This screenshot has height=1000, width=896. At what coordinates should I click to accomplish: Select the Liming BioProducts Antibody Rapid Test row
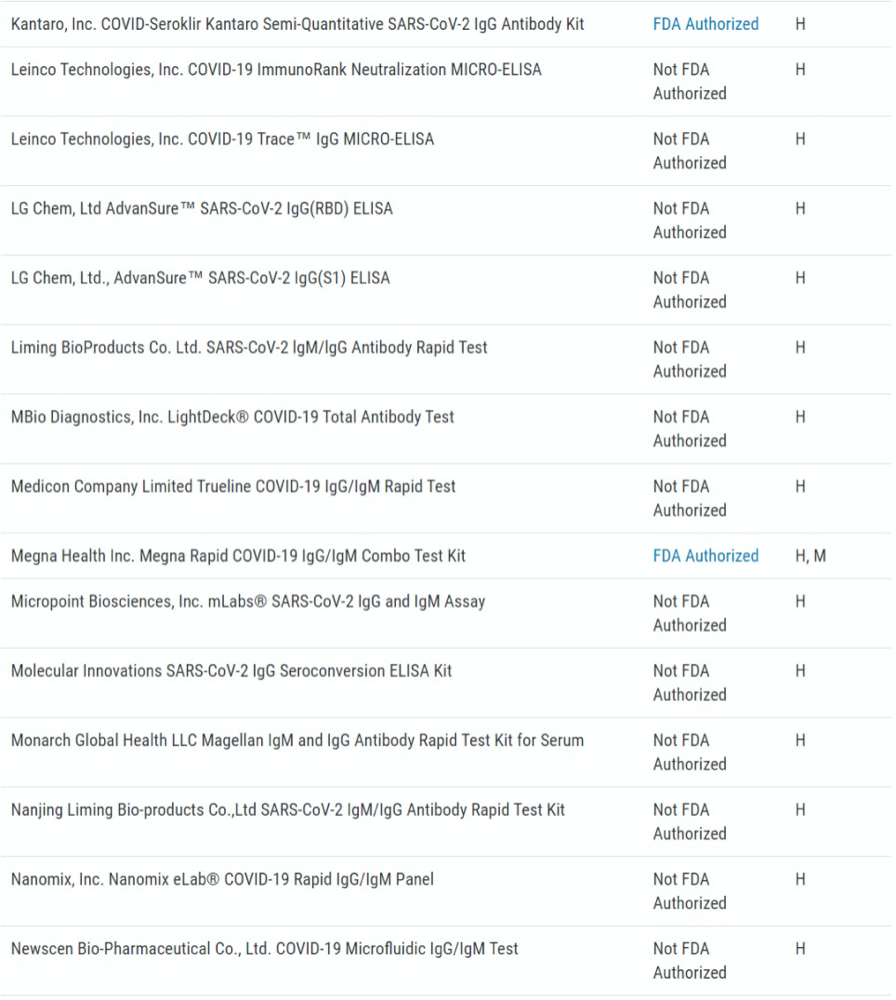click(249, 348)
